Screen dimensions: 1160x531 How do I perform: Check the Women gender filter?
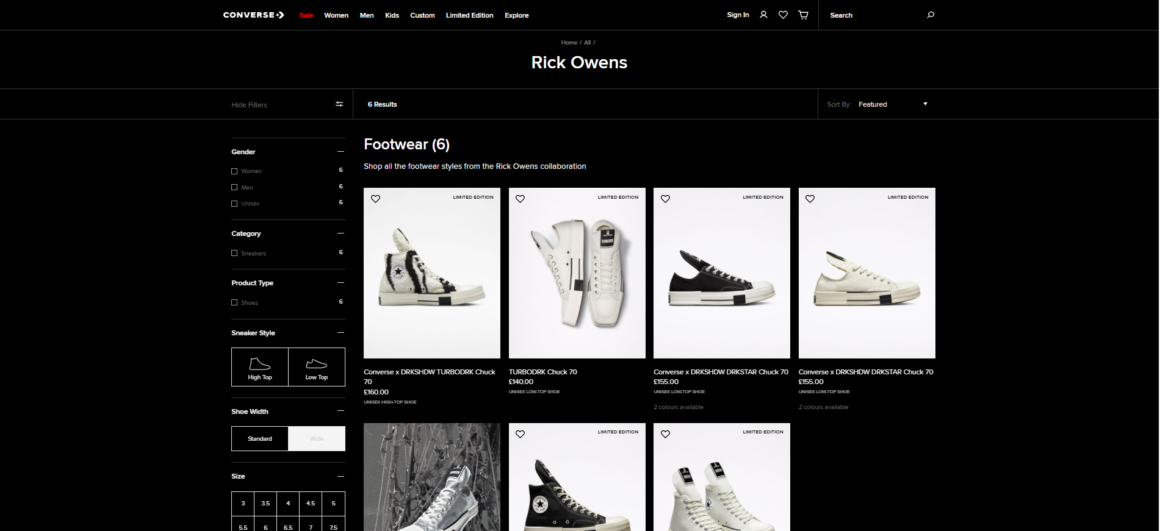point(234,171)
